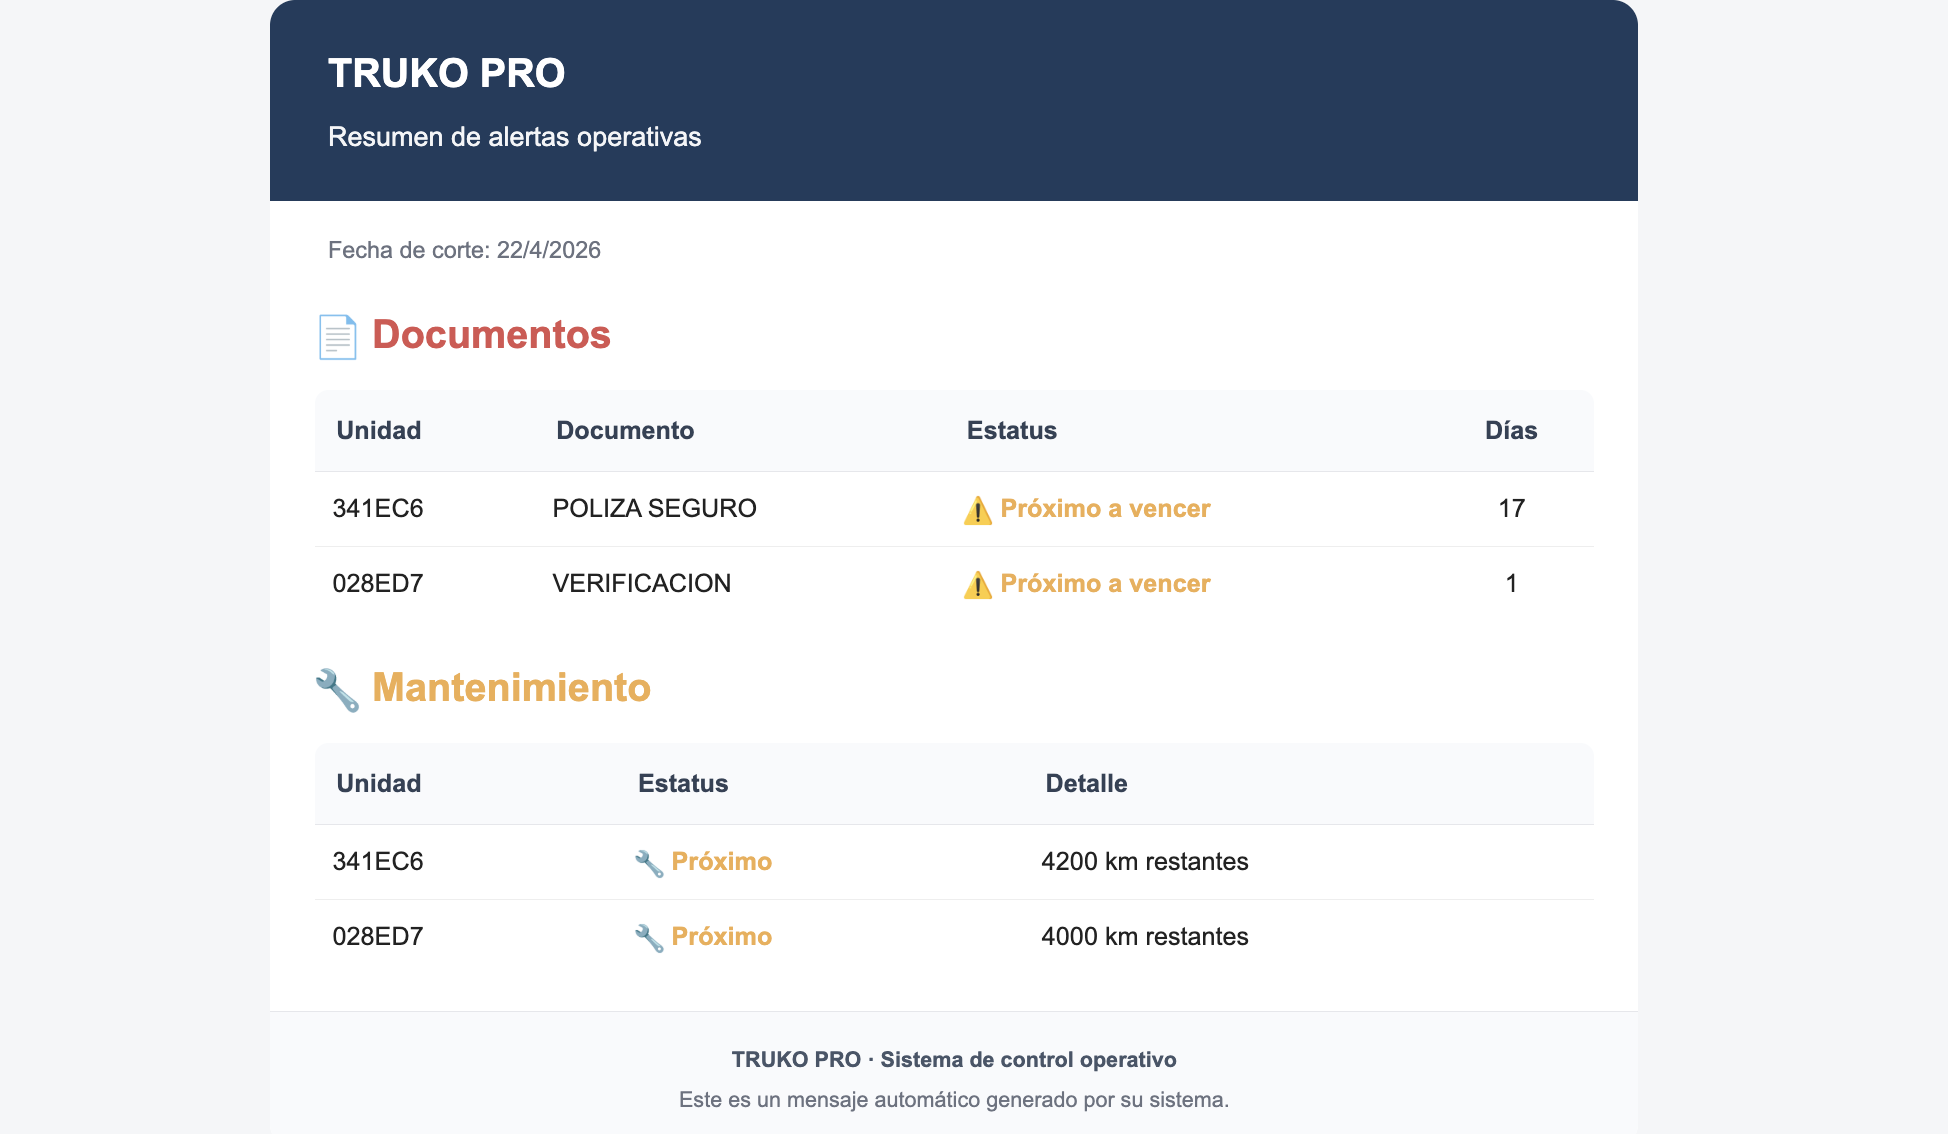Select unit 341EC6 in Documentos table

[x=378, y=509]
